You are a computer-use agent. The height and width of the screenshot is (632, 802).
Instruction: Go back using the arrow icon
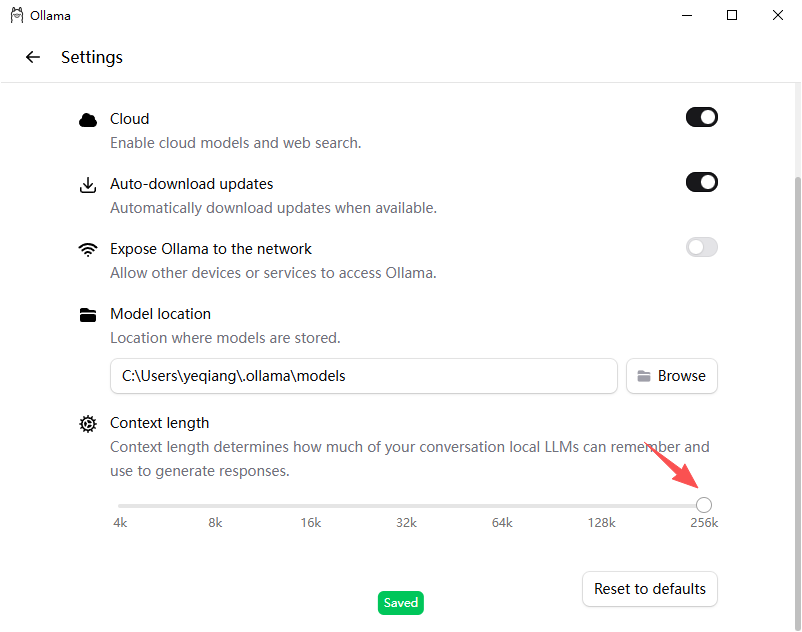coord(33,57)
